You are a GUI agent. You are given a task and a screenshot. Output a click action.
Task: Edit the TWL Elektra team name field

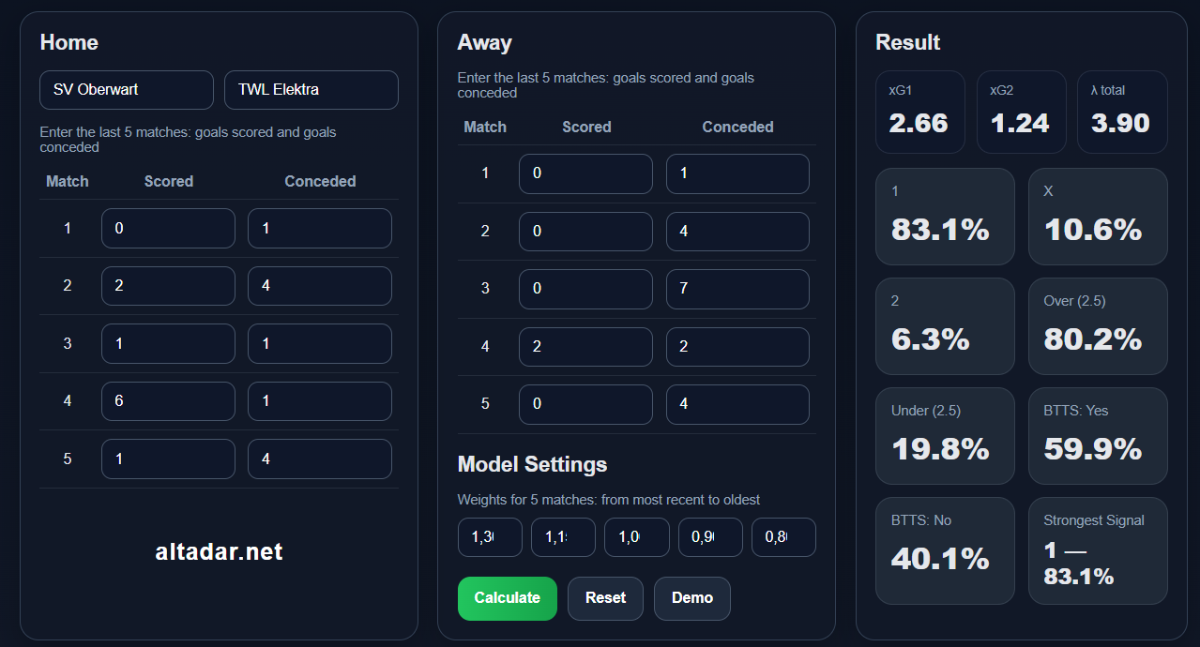[311, 90]
